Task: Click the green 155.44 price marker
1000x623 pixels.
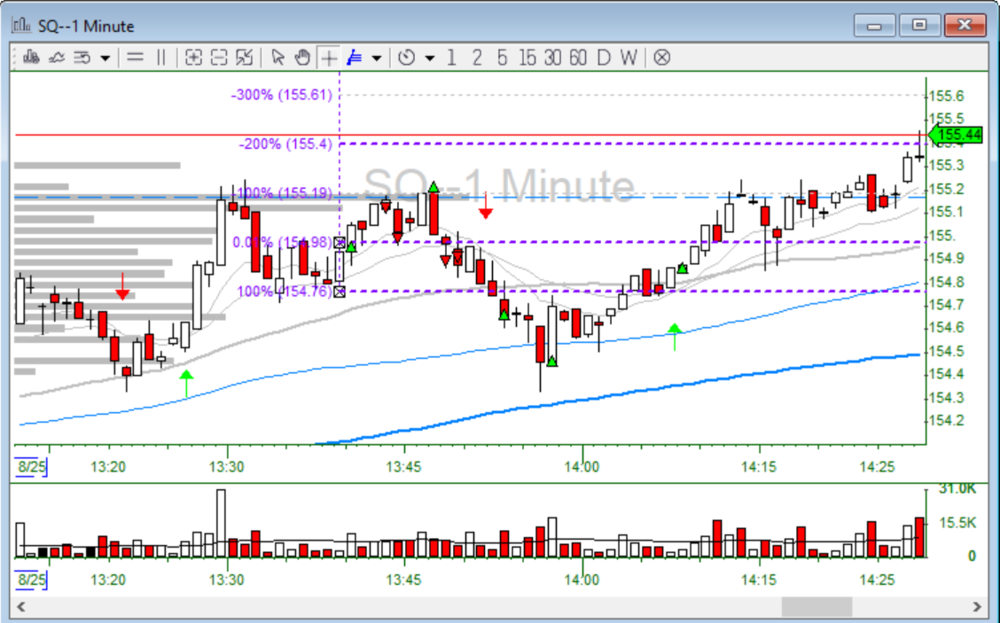Action: (x=957, y=135)
